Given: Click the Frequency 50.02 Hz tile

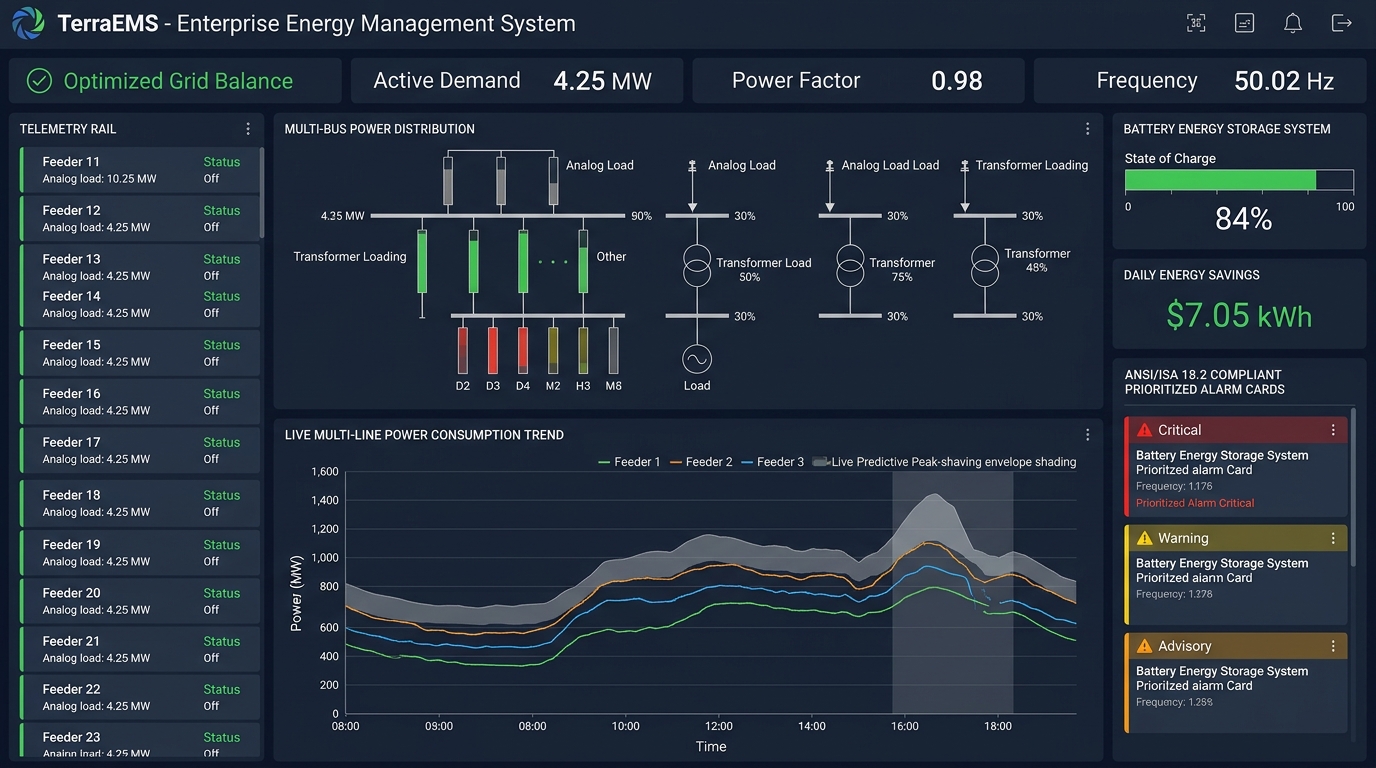Looking at the screenshot, I should tap(1200, 81).
